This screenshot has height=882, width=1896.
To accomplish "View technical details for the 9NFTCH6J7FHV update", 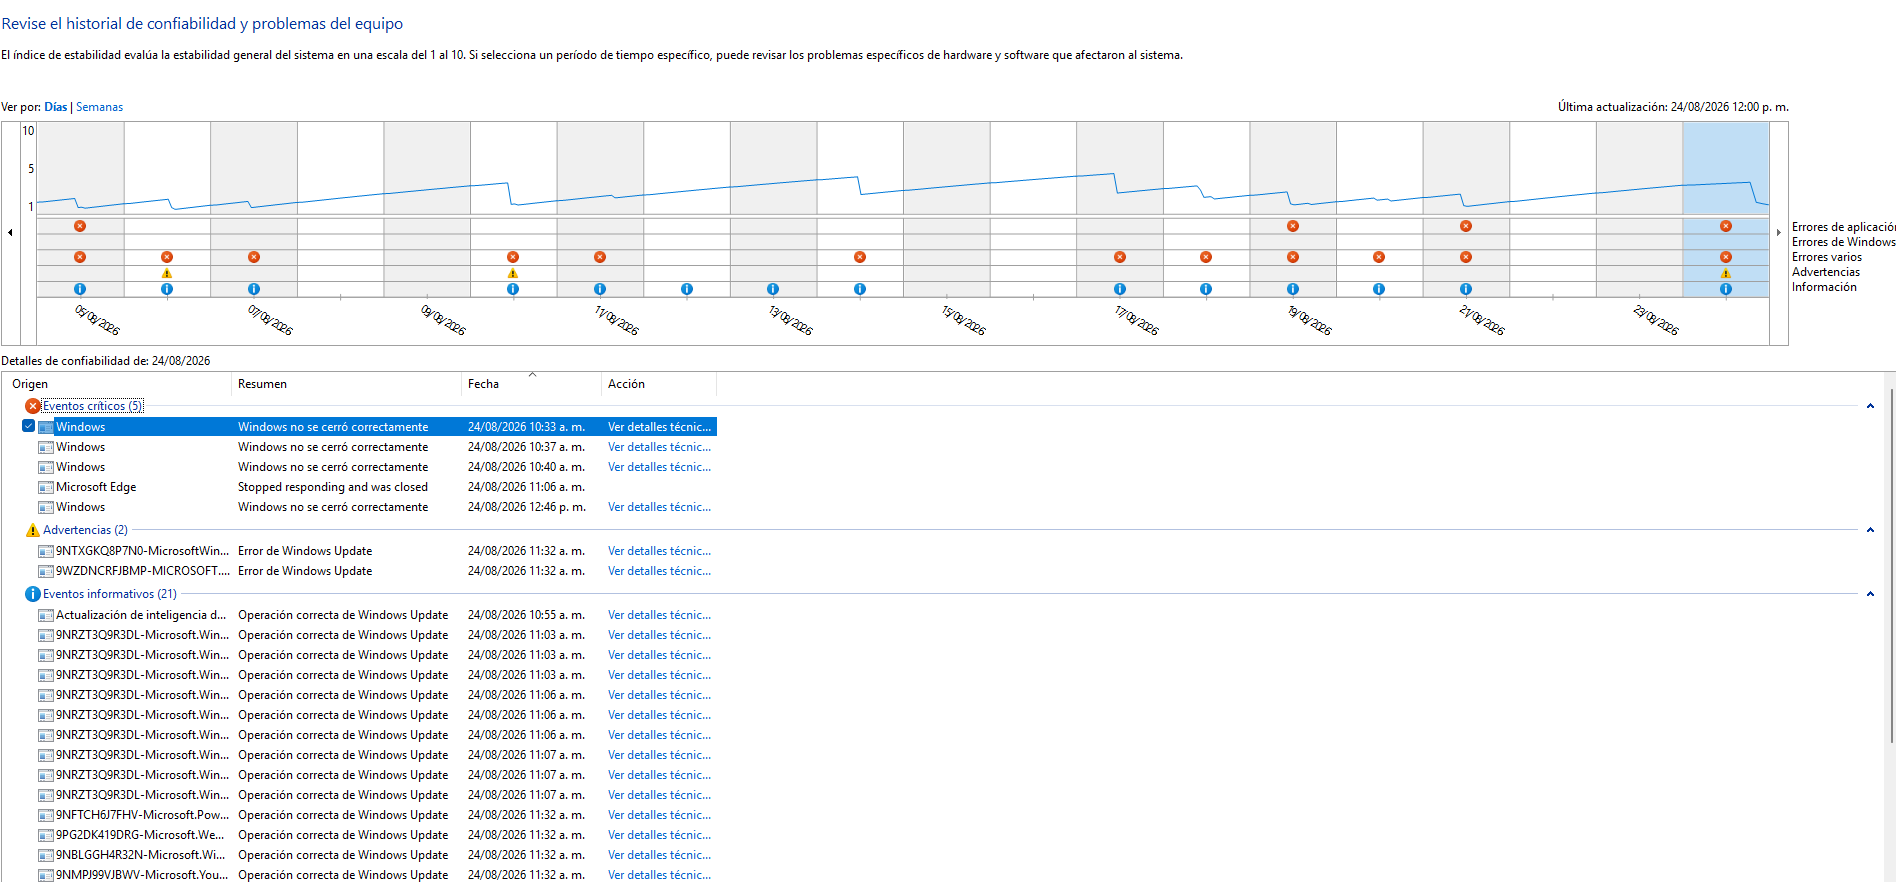I will [660, 815].
